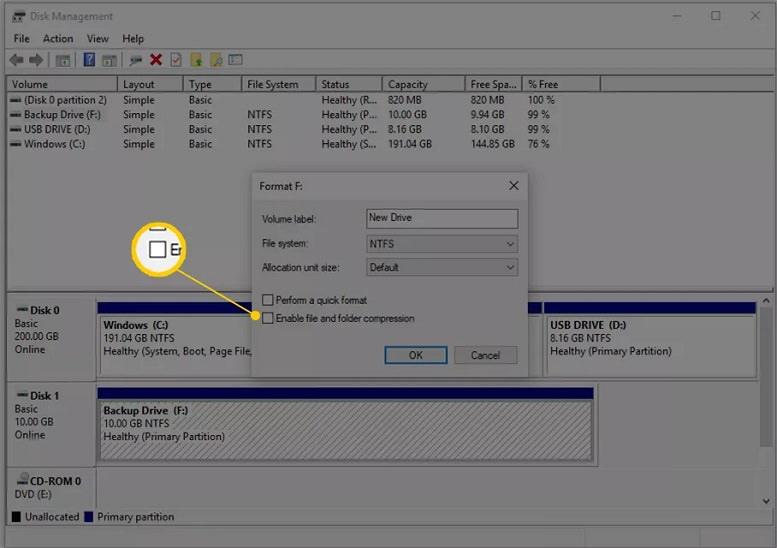Viewport: 777px width, 548px height.
Task: Select the USB DRIVE (D:) partition block
Action: pyautogui.click(x=650, y=339)
